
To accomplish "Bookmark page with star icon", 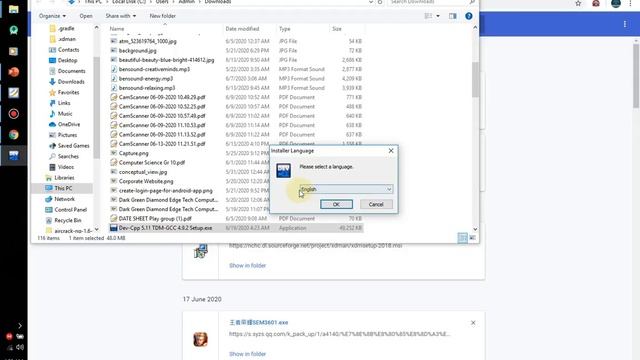I will click(x=578, y=3).
